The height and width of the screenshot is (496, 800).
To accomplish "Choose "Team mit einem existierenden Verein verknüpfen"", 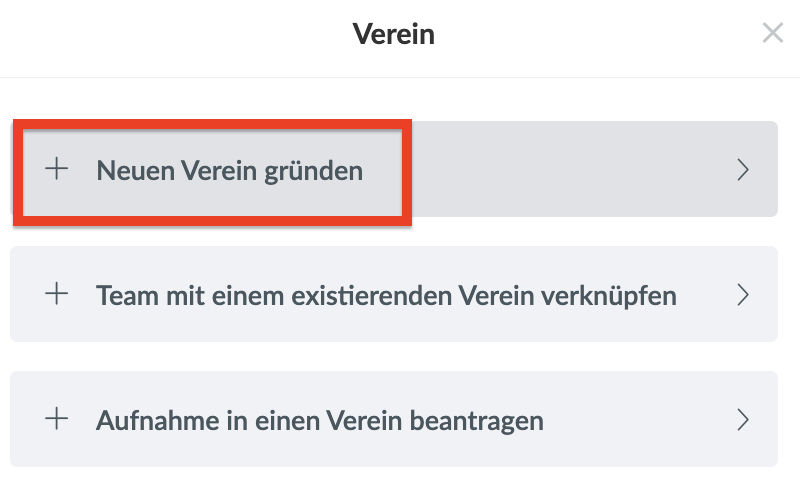I will click(x=386, y=296).
